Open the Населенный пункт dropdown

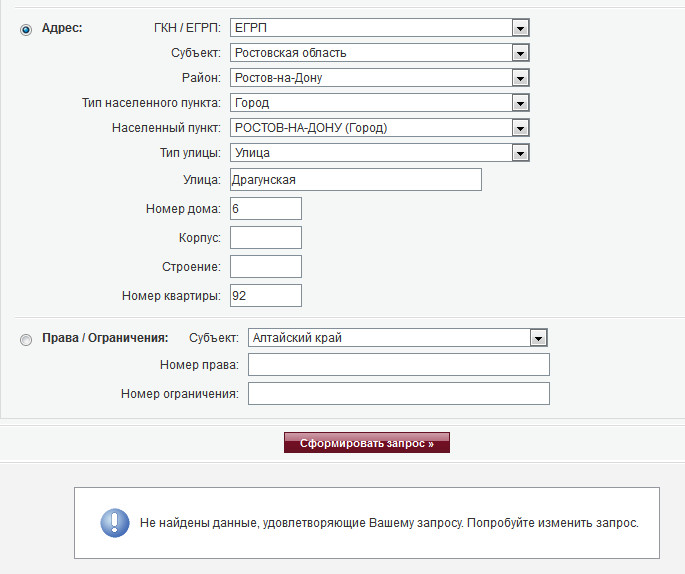[x=379, y=128]
